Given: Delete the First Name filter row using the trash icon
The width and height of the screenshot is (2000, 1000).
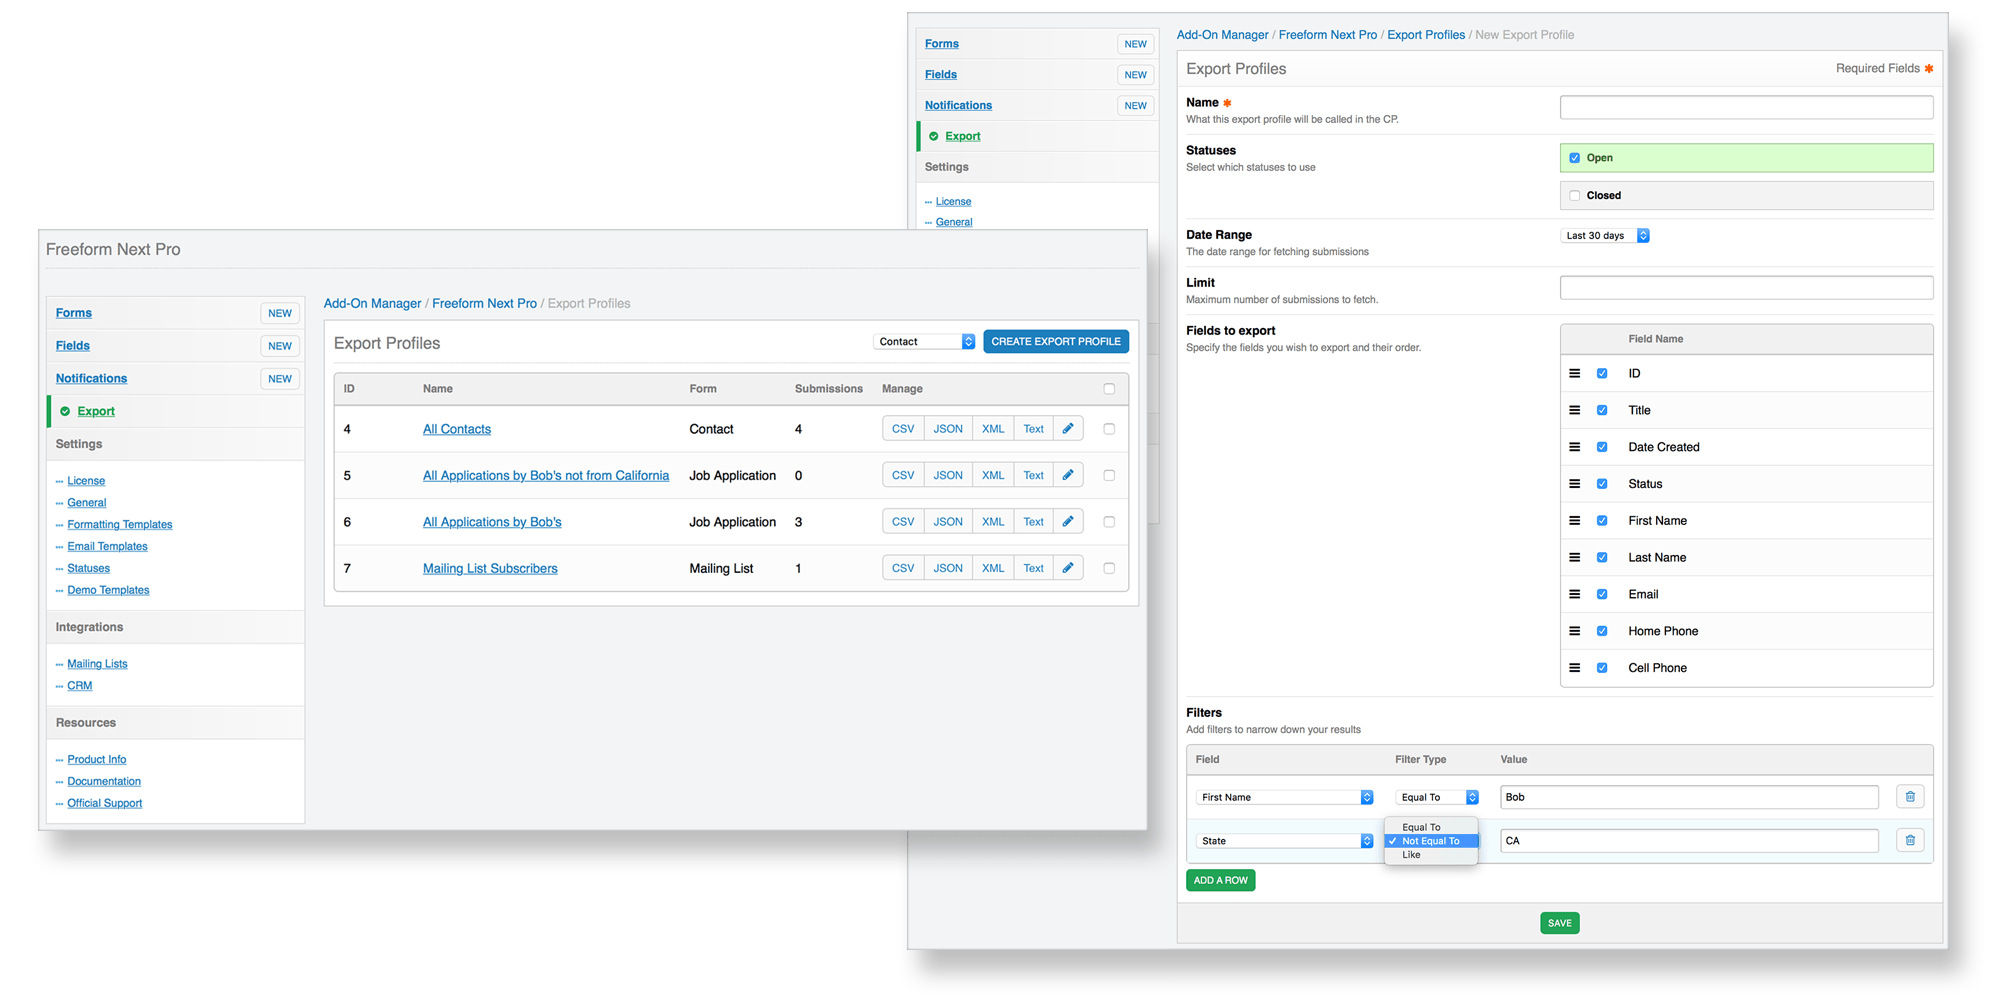Looking at the screenshot, I should [x=1910, y=797].
